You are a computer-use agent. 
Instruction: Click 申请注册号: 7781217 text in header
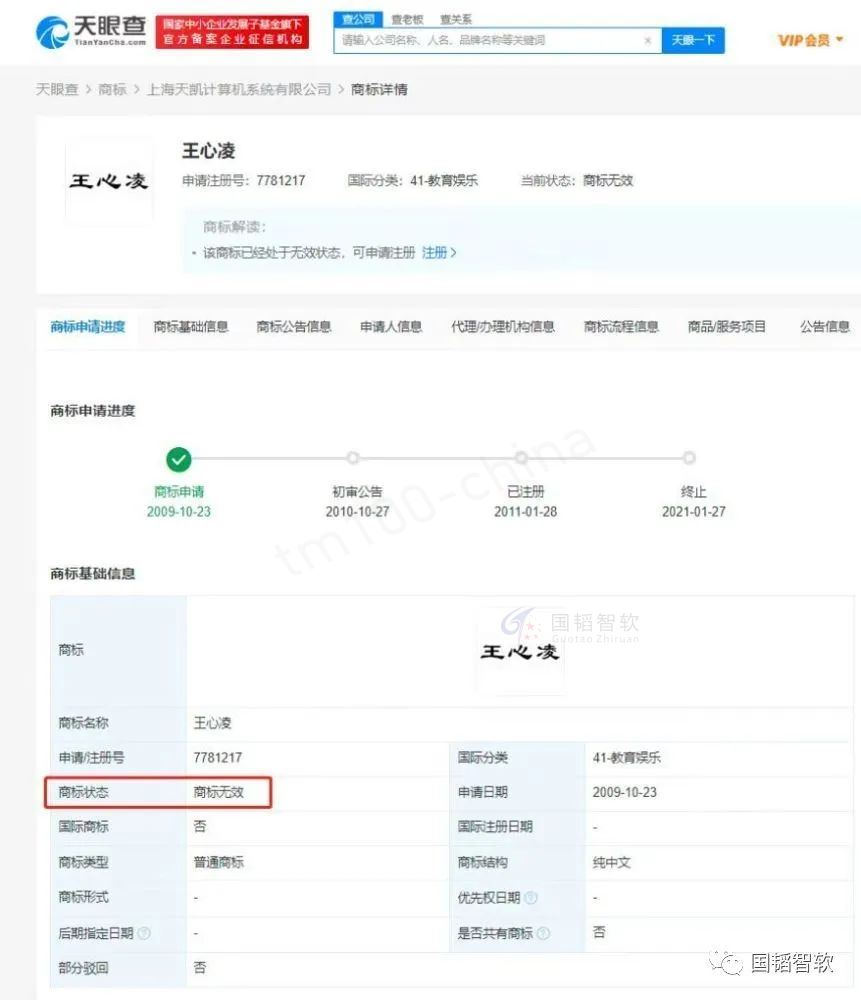click(244, 180)
